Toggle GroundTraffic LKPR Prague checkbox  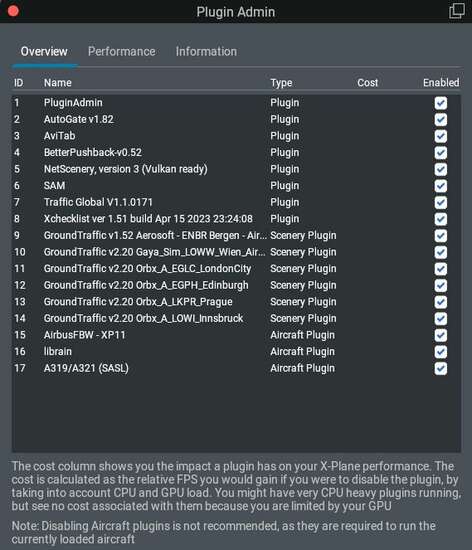[x=441, y=302]
